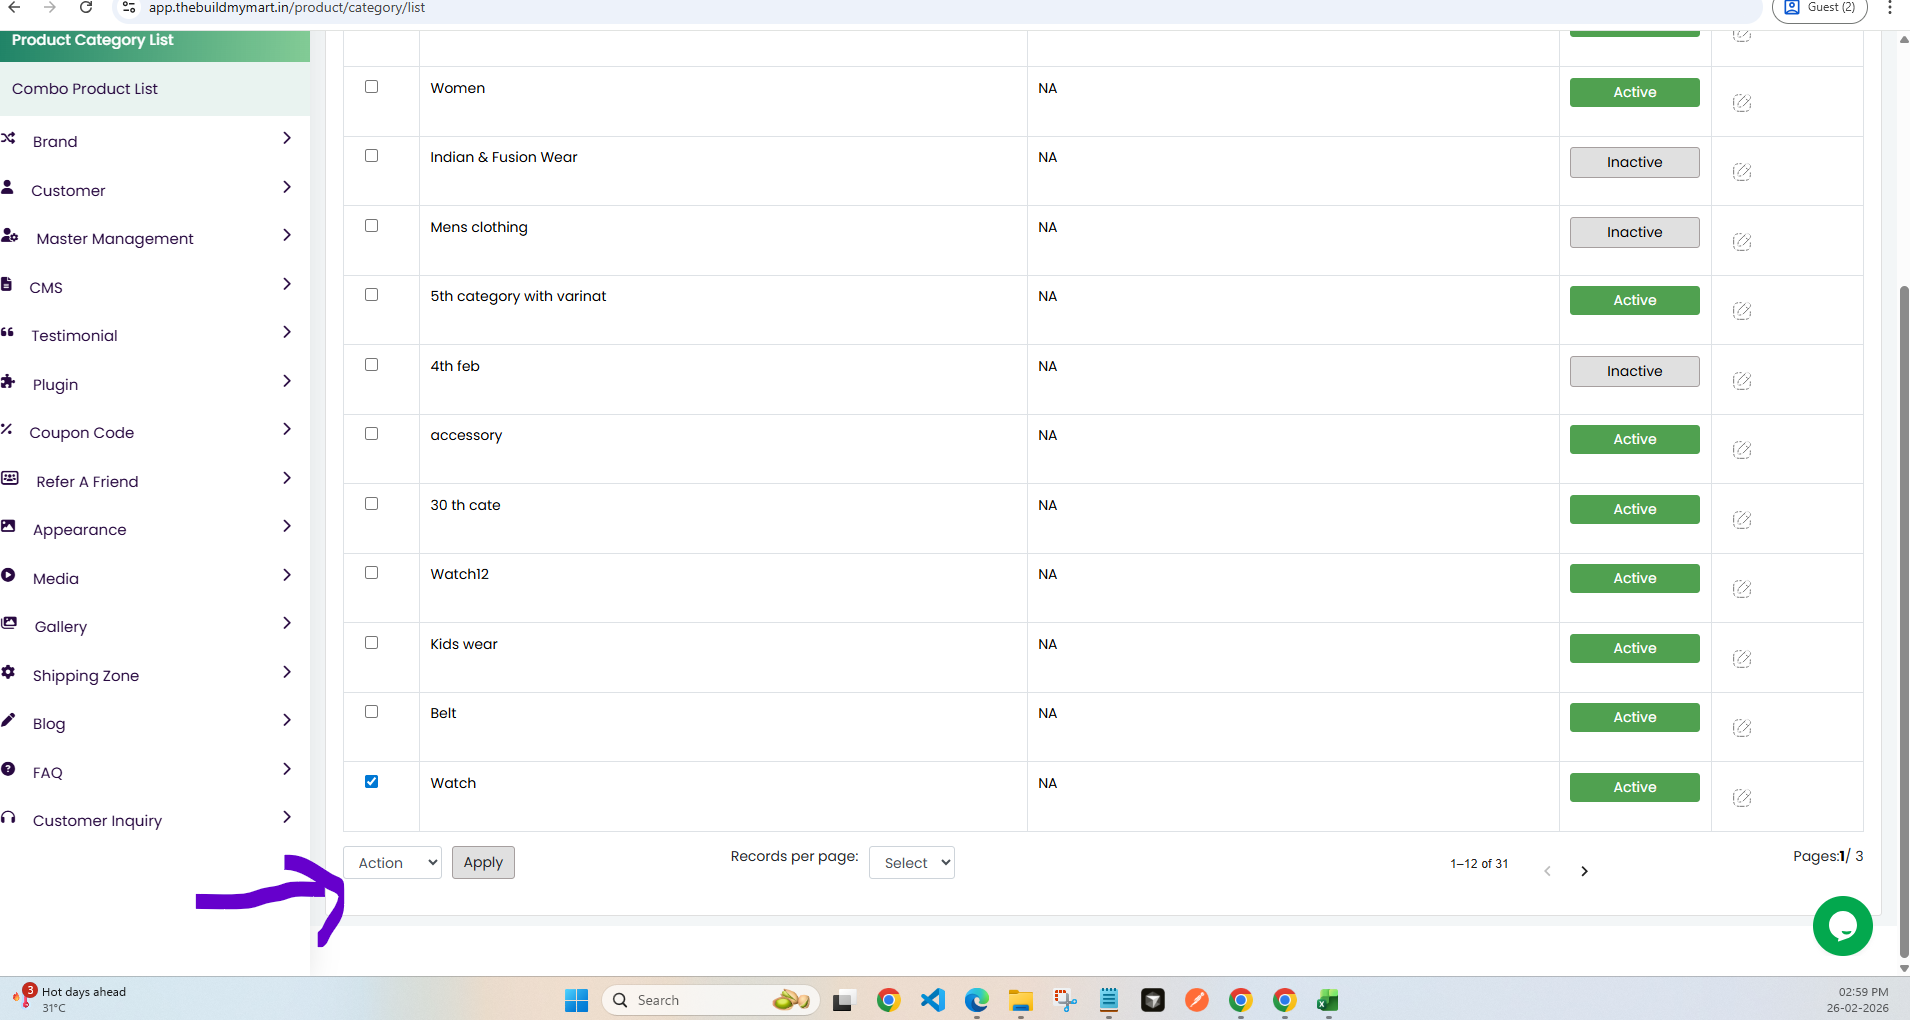Edit 5th category with varinat row
The image size is (1910, 1020).
pos(1741,311)
